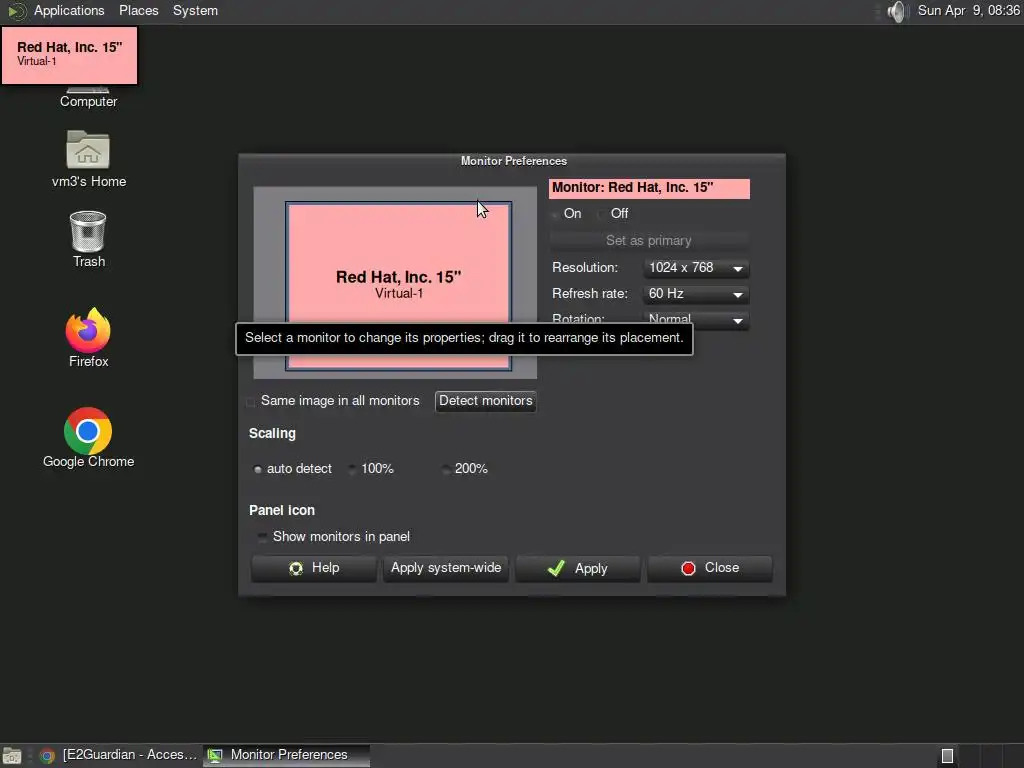Open the Places menu
Screen dimensions: 1024x768
[138, 10]
